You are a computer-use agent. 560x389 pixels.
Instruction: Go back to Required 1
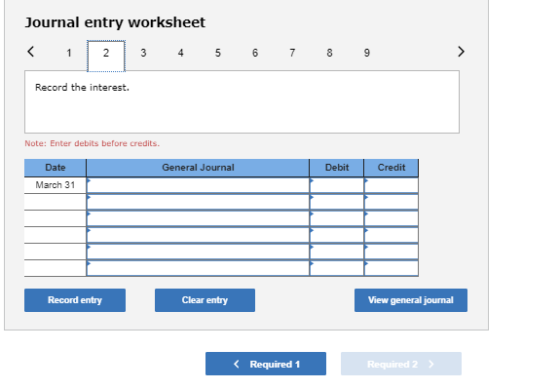tap(266, 364)
